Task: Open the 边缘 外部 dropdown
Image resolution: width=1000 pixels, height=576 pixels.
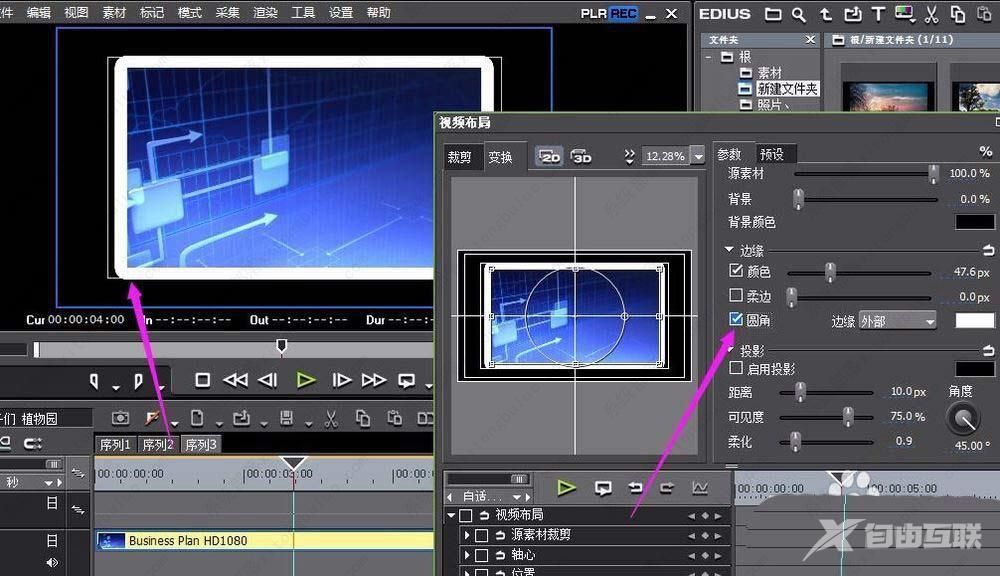Action: pyautogui.click(x=897, y=321)
